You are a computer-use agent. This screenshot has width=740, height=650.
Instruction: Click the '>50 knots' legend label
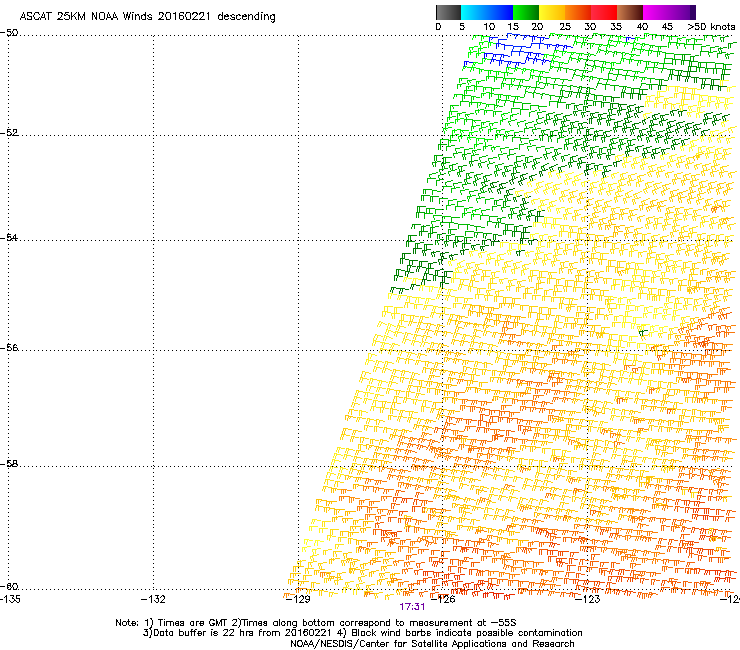[x=711, y=27]
